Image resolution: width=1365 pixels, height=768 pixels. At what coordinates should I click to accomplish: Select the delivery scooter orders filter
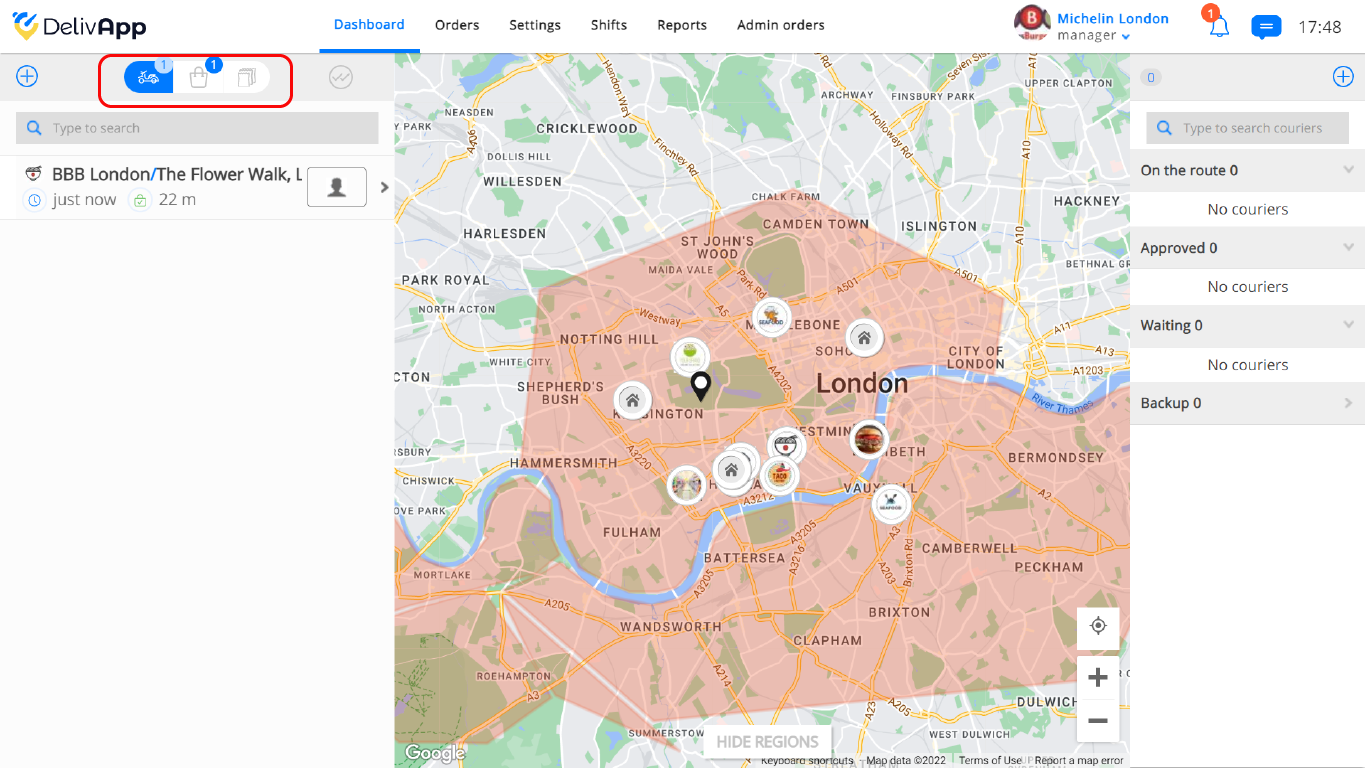(149, 77)
